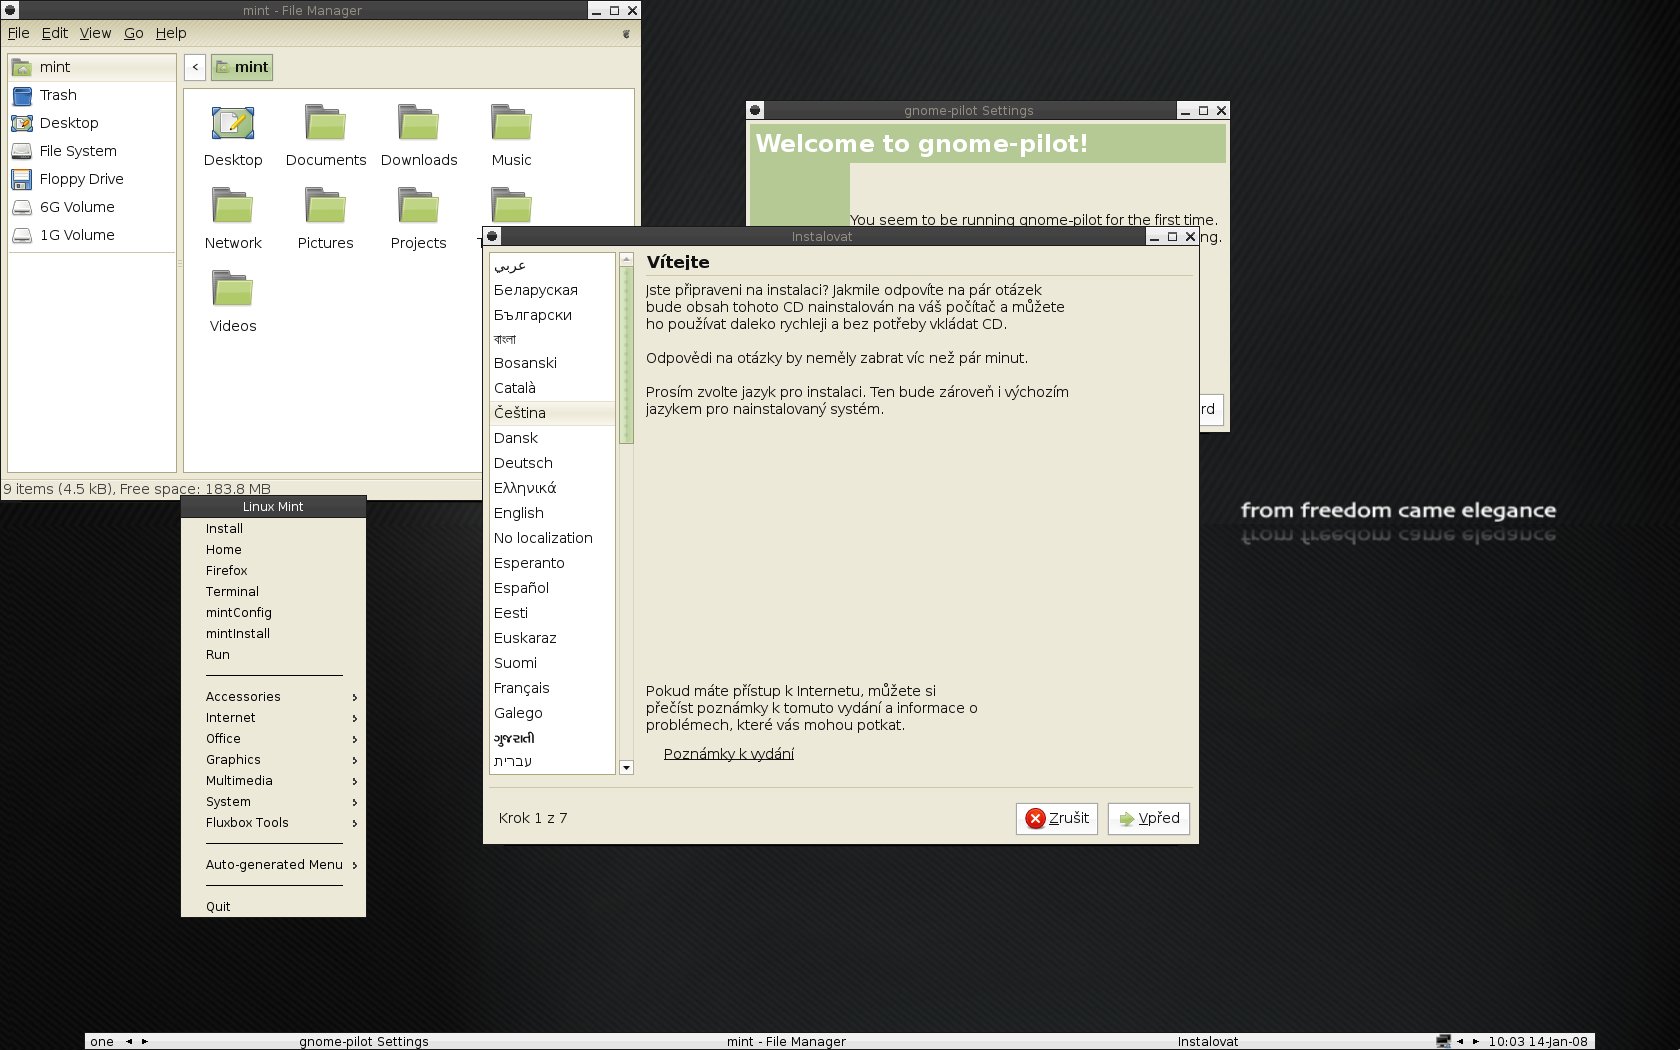Switch to Instalovat in taskbar
Screen dimensions: 1680x1050
click(1207, 1041)
